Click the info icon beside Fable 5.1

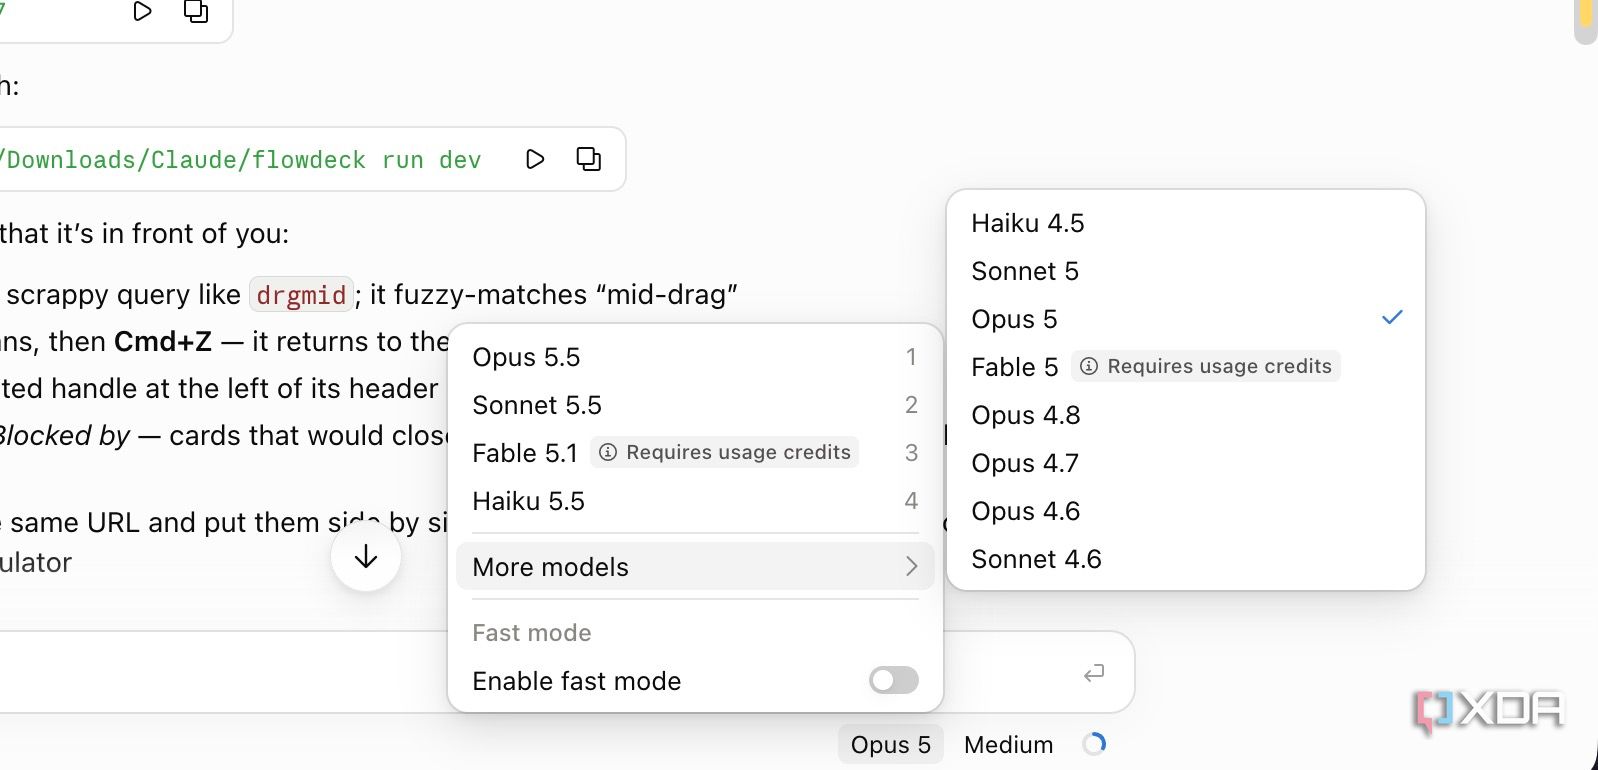coord(608,453)
